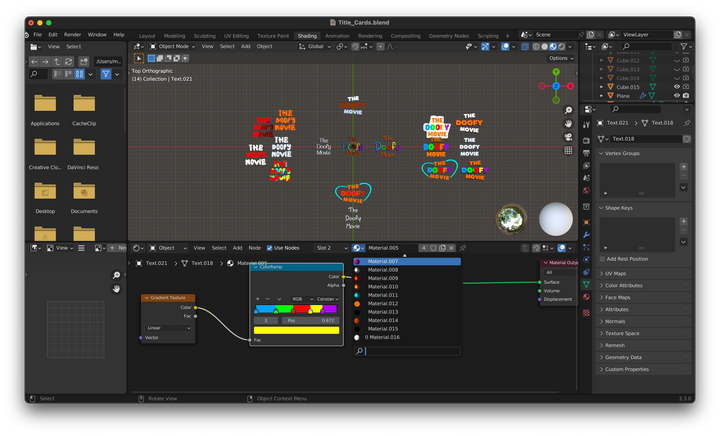Toggle the Use Nodes checkbox
Viewport: 720px width, 436px height.
point(270,248)
